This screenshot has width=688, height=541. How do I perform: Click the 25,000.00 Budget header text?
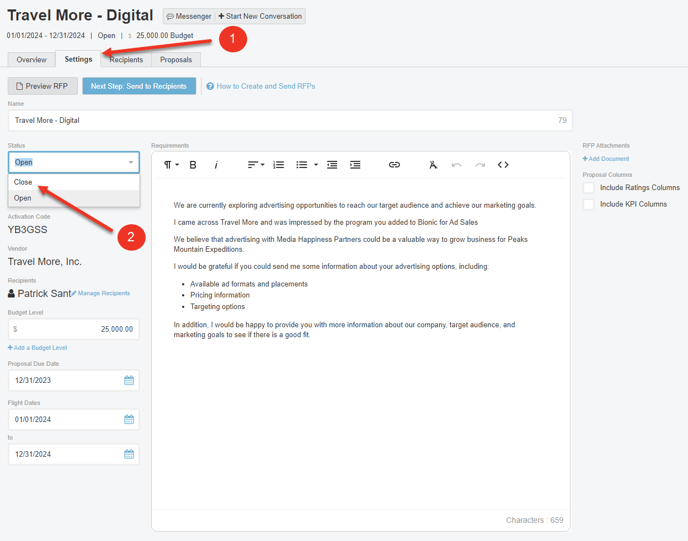(x=165, y=36)
